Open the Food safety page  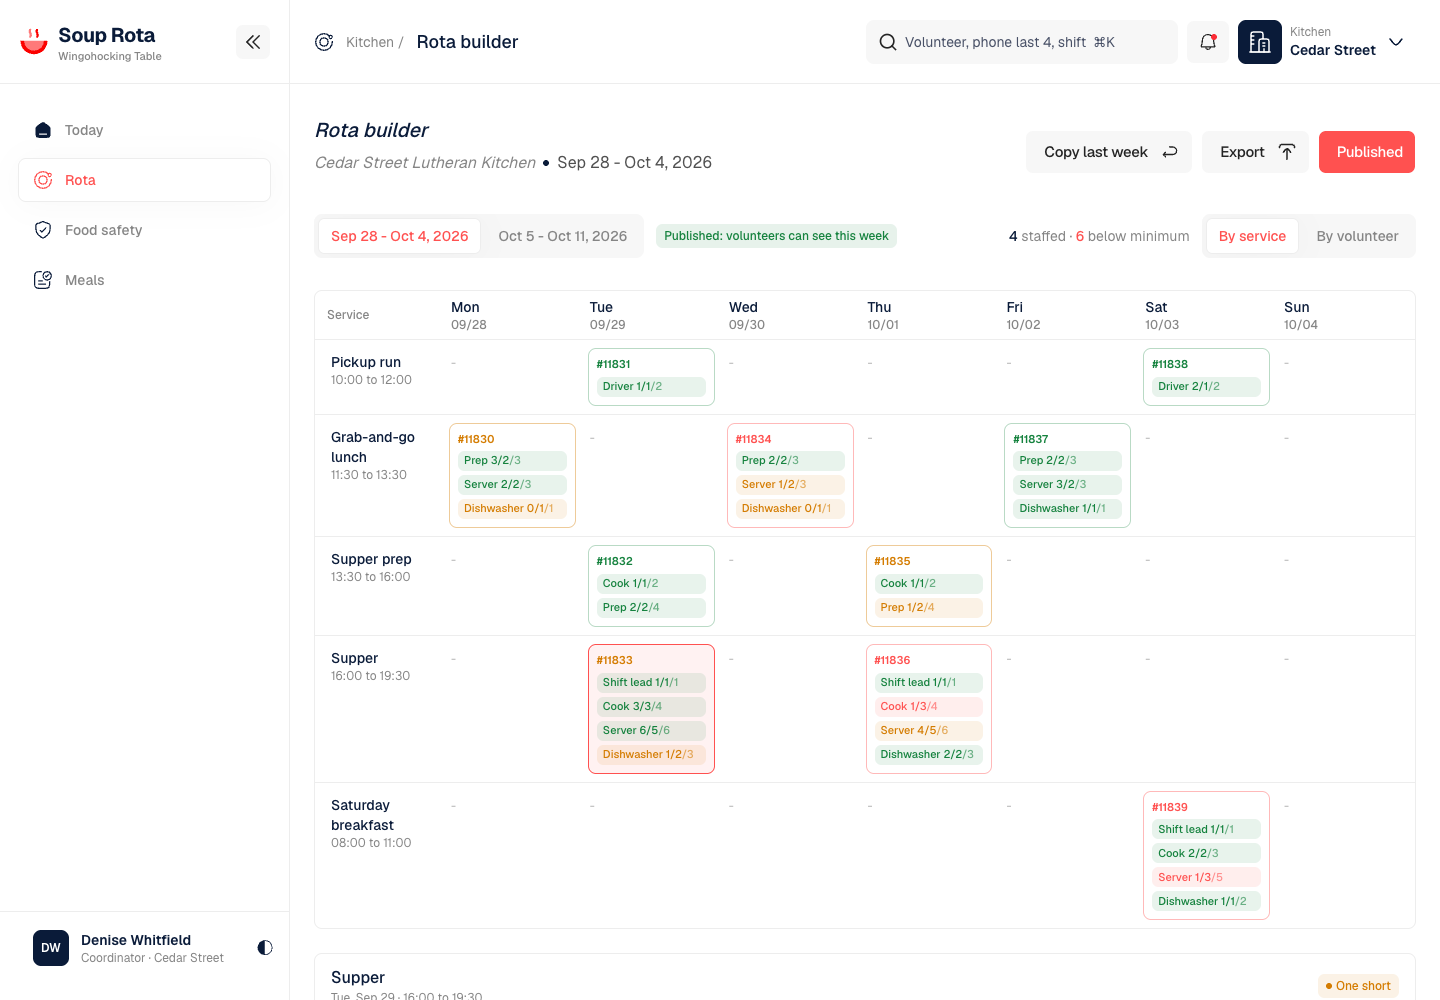coord(144,230)
